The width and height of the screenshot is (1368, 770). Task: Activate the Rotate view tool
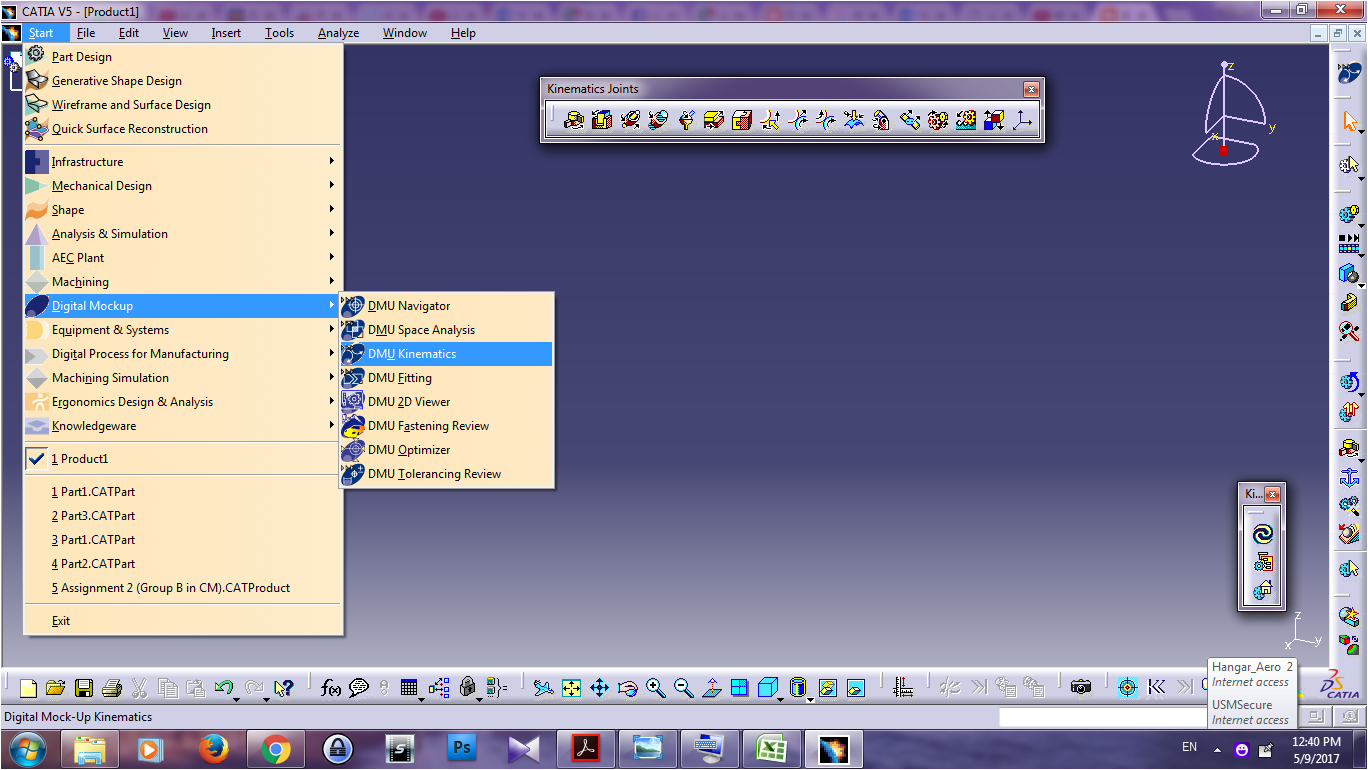point(628,687)
